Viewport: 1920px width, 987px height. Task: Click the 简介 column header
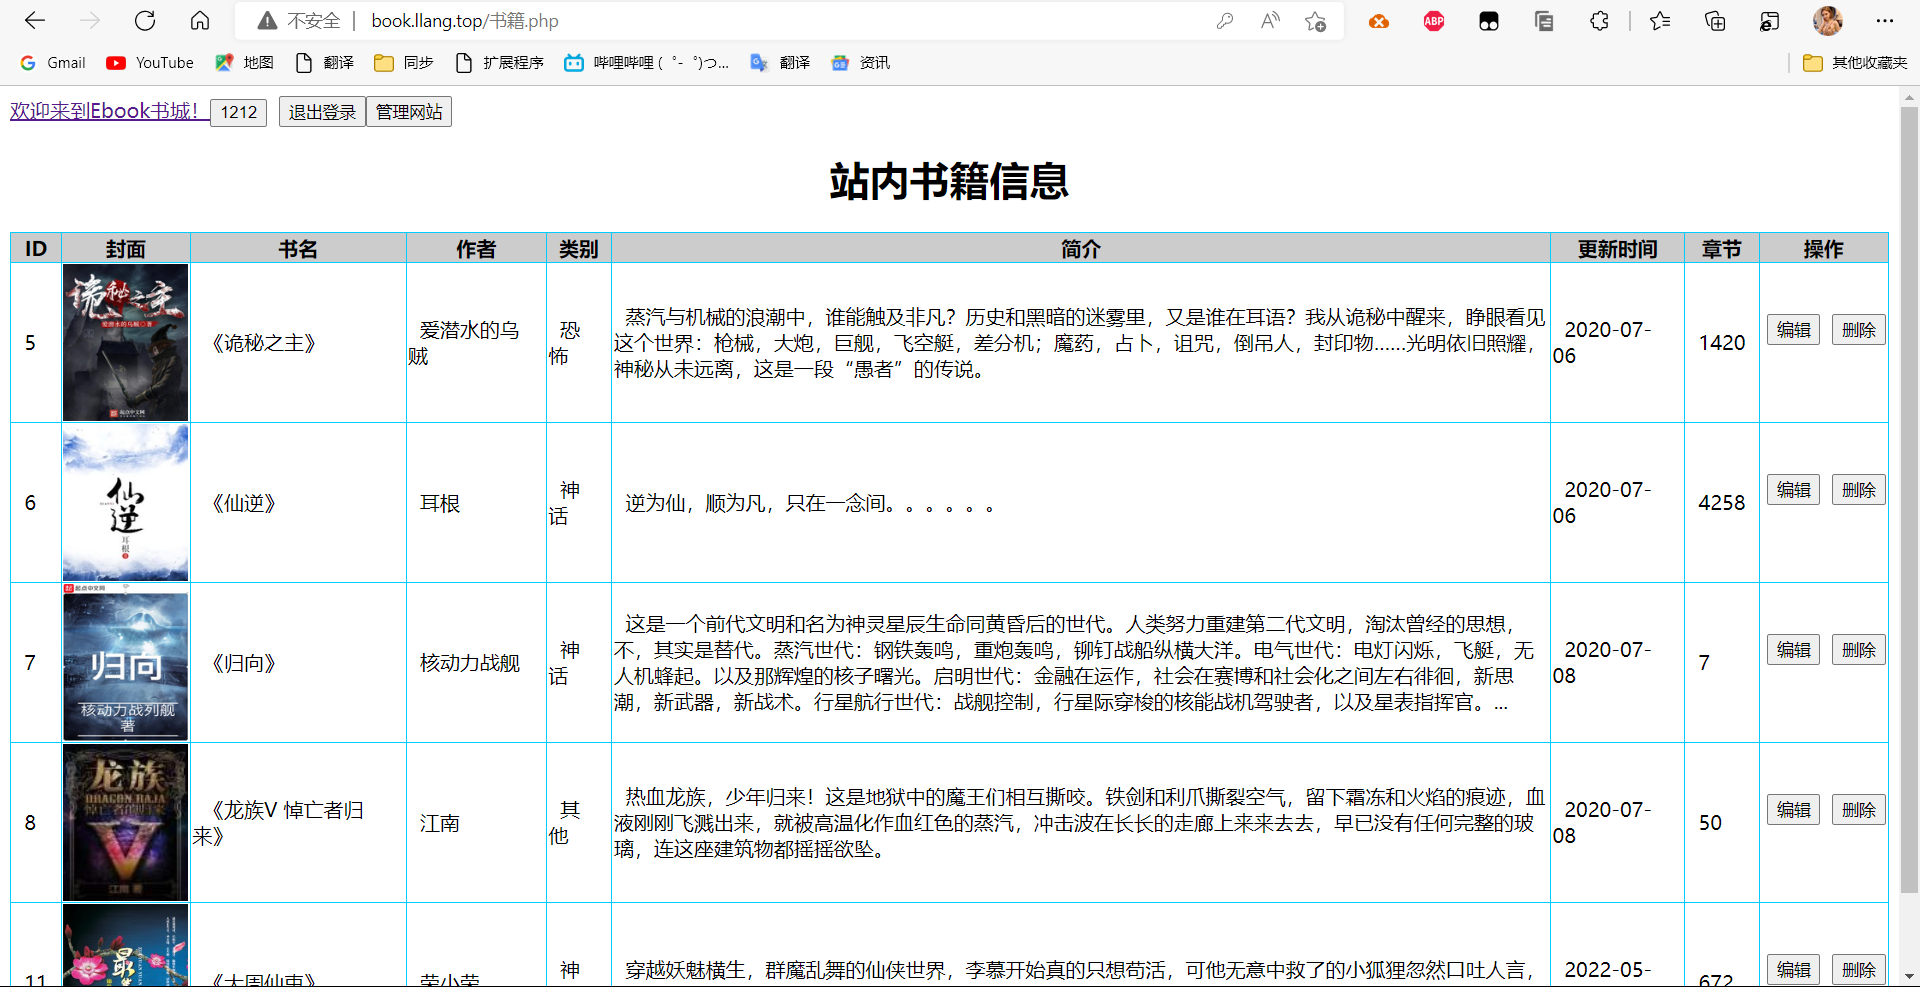click(1081, 249)
